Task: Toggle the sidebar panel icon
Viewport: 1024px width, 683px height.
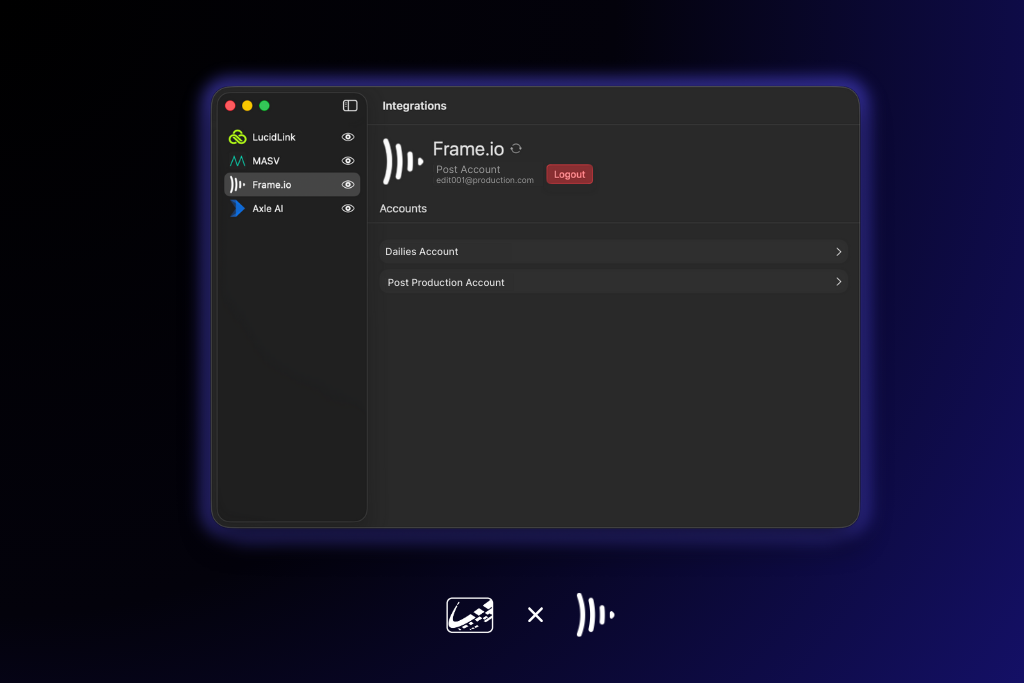Action: [x=350, y=106]
